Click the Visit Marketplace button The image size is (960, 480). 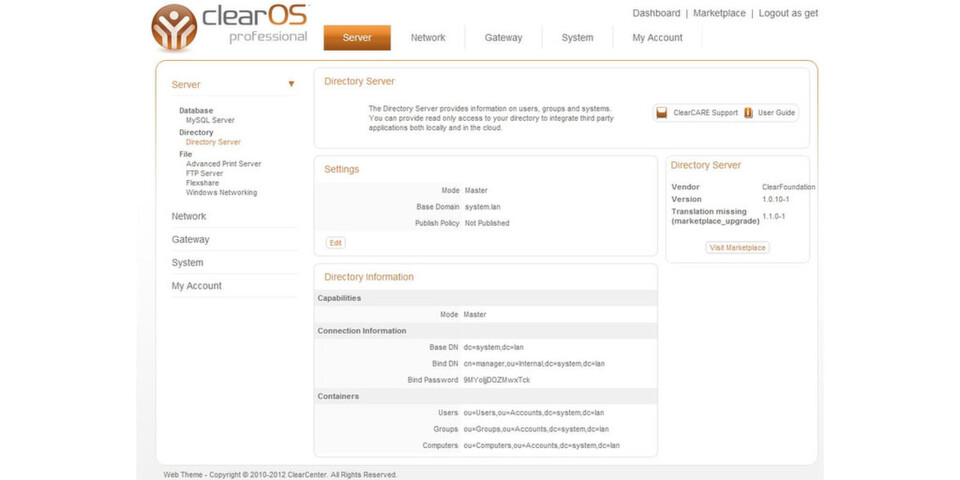(x=737, y=248)
